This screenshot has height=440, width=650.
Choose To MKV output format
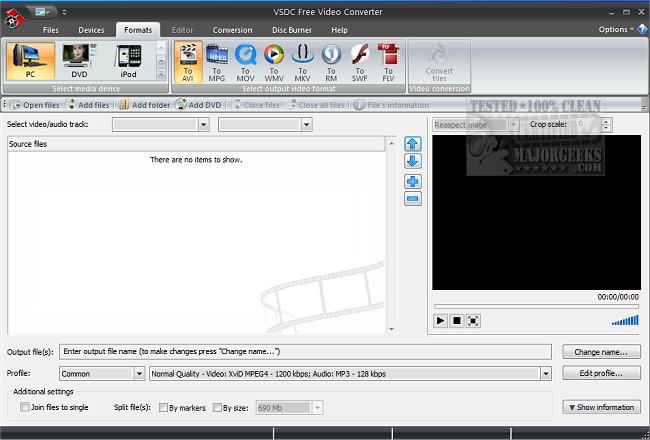point(302,62)
